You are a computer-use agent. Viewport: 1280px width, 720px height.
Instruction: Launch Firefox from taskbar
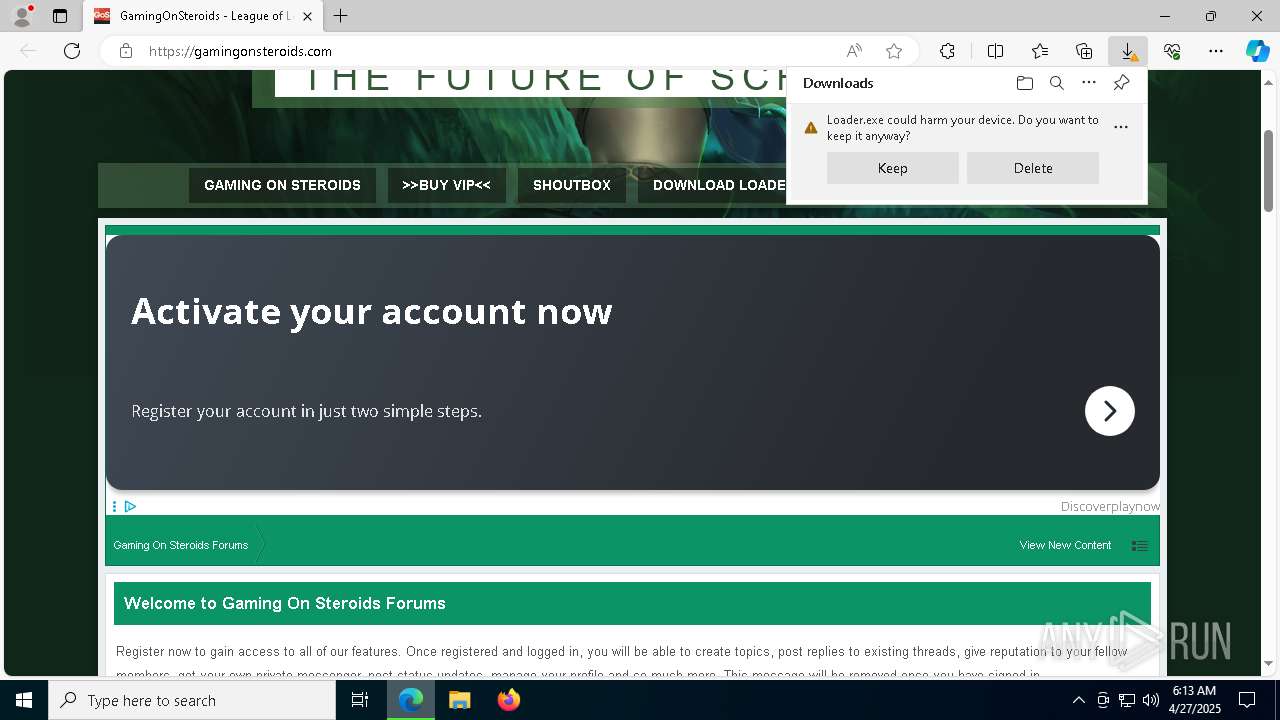(x=509, y=700)
